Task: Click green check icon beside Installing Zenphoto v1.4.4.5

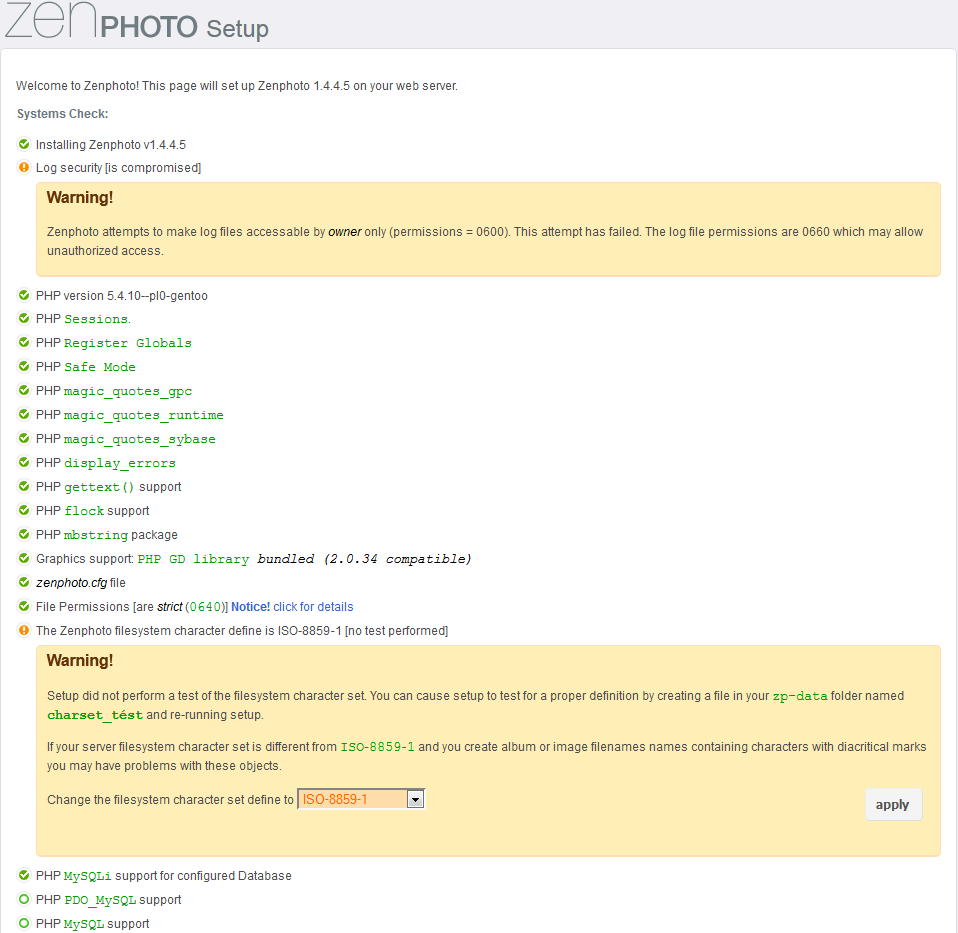Action: (x=24, y=144)
